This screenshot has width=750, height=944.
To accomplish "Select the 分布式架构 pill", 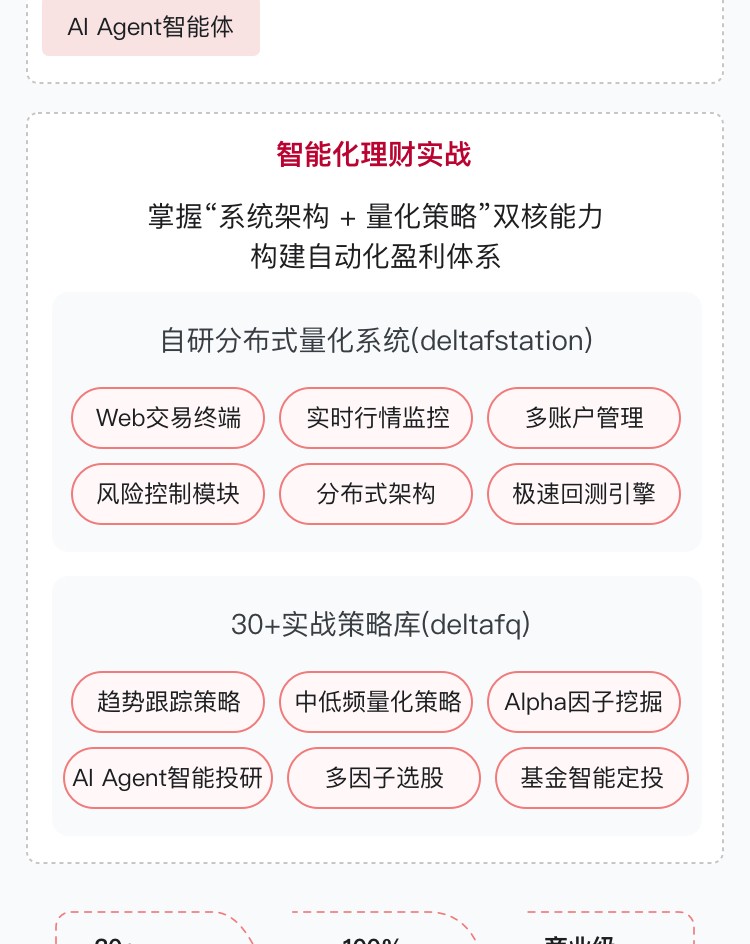I will point(376,493).
